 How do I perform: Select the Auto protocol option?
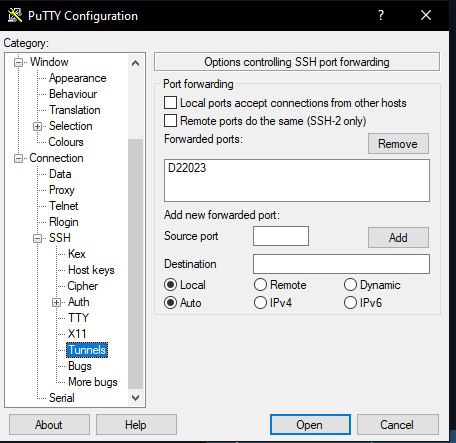tap(170, 303)
